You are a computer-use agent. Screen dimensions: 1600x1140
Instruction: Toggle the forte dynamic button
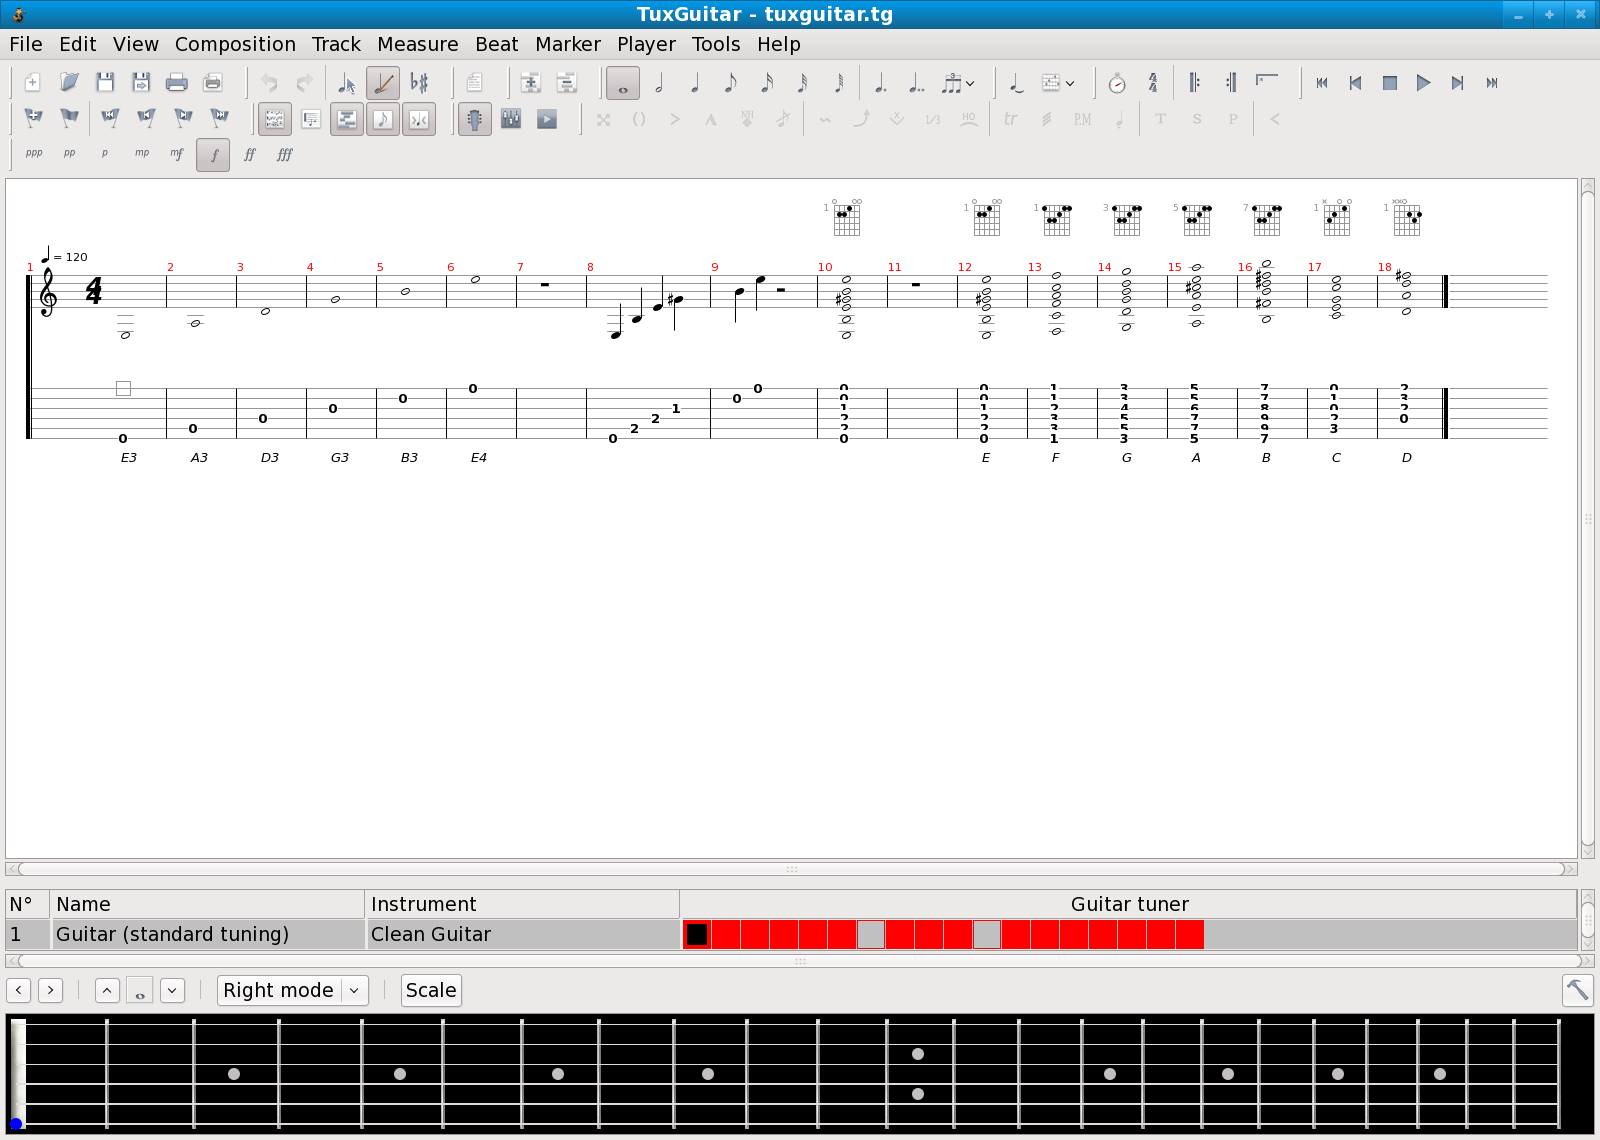coord(213,155)
